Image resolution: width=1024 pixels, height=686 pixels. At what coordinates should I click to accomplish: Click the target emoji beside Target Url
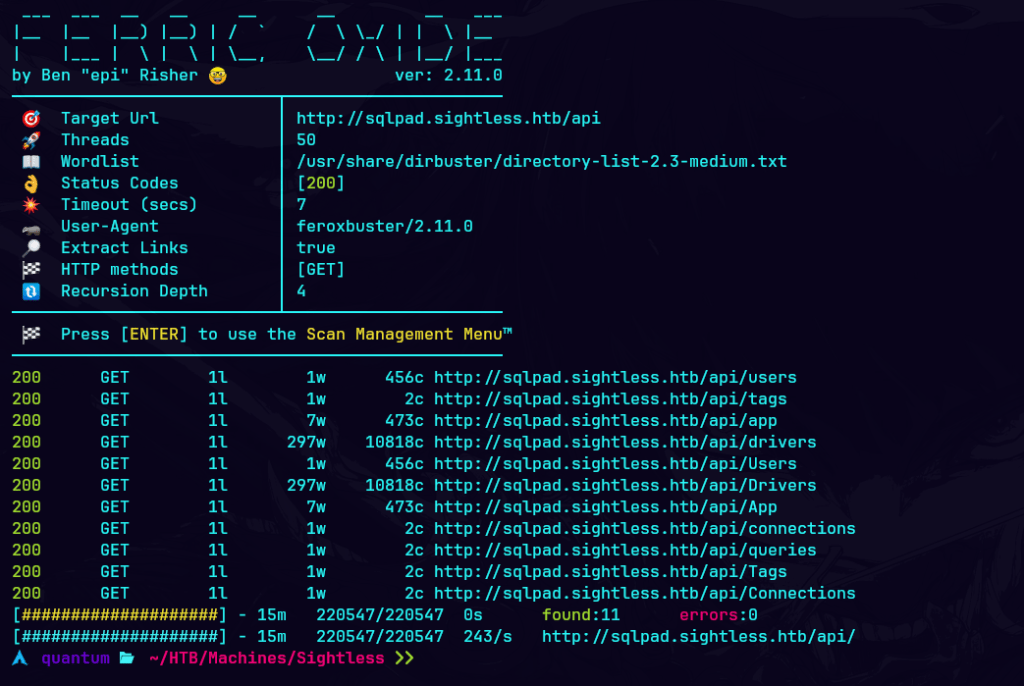click(x=30, y=119)
